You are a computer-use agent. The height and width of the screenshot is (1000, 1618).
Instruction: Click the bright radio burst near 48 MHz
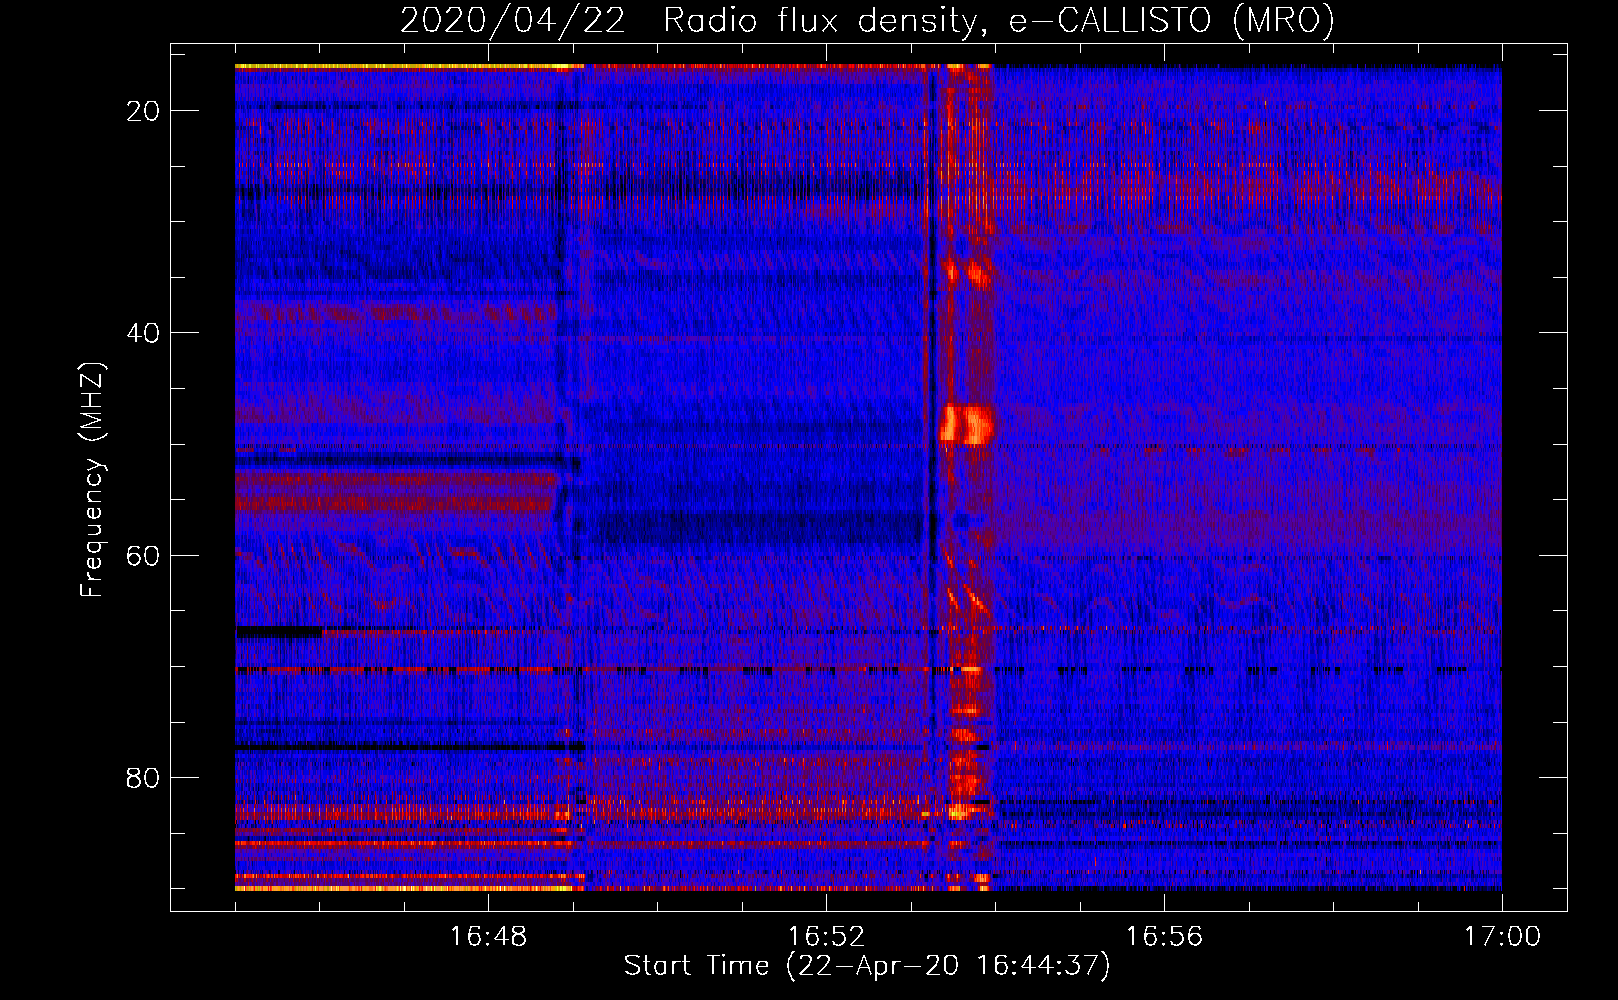click(x=966, y=424)
